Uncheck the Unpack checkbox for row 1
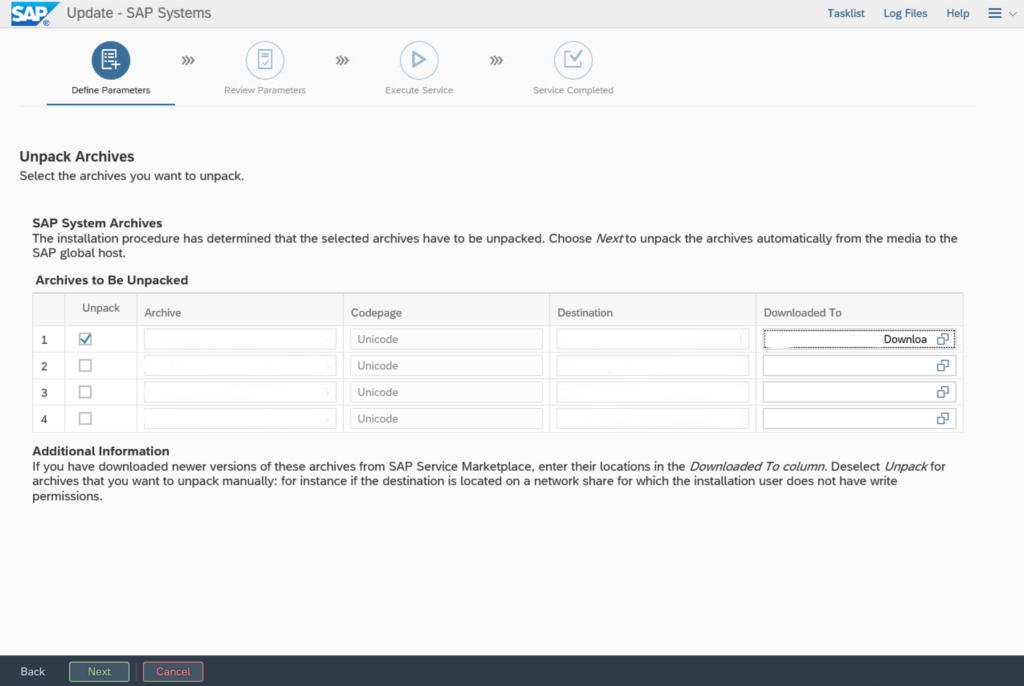Viewport: 1024px width, 686px height. pyautogui.click(x=85, y=339)
